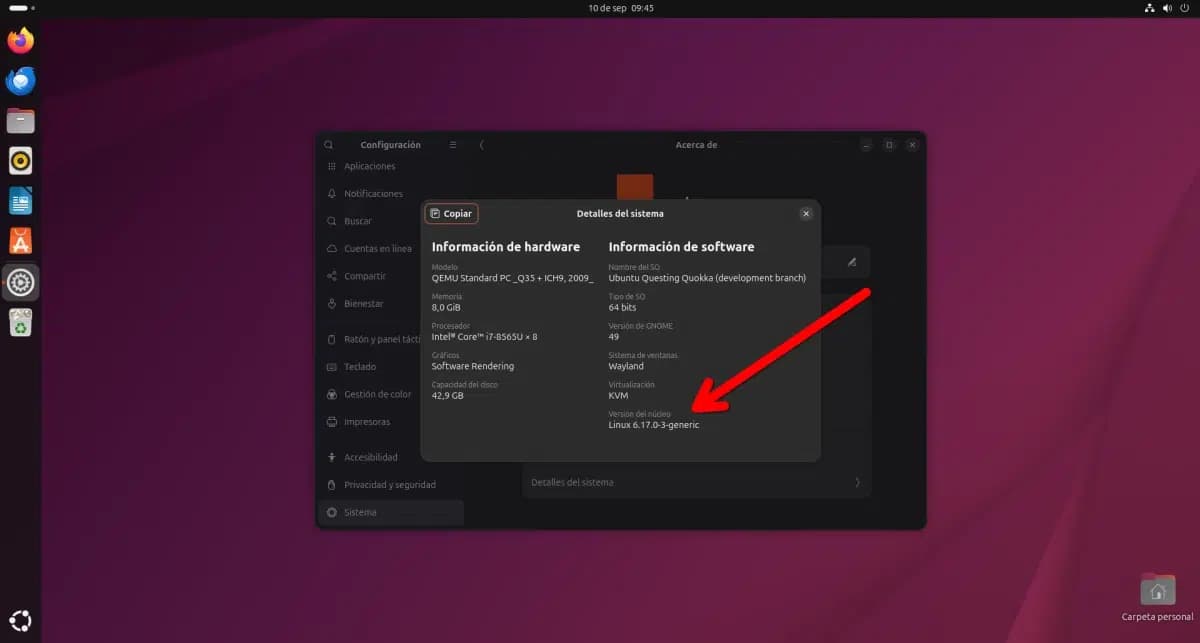This screenshot has width=1200, height=643.
Task: Open Cuentas en línea settings
Action: [x=377, y=249]
